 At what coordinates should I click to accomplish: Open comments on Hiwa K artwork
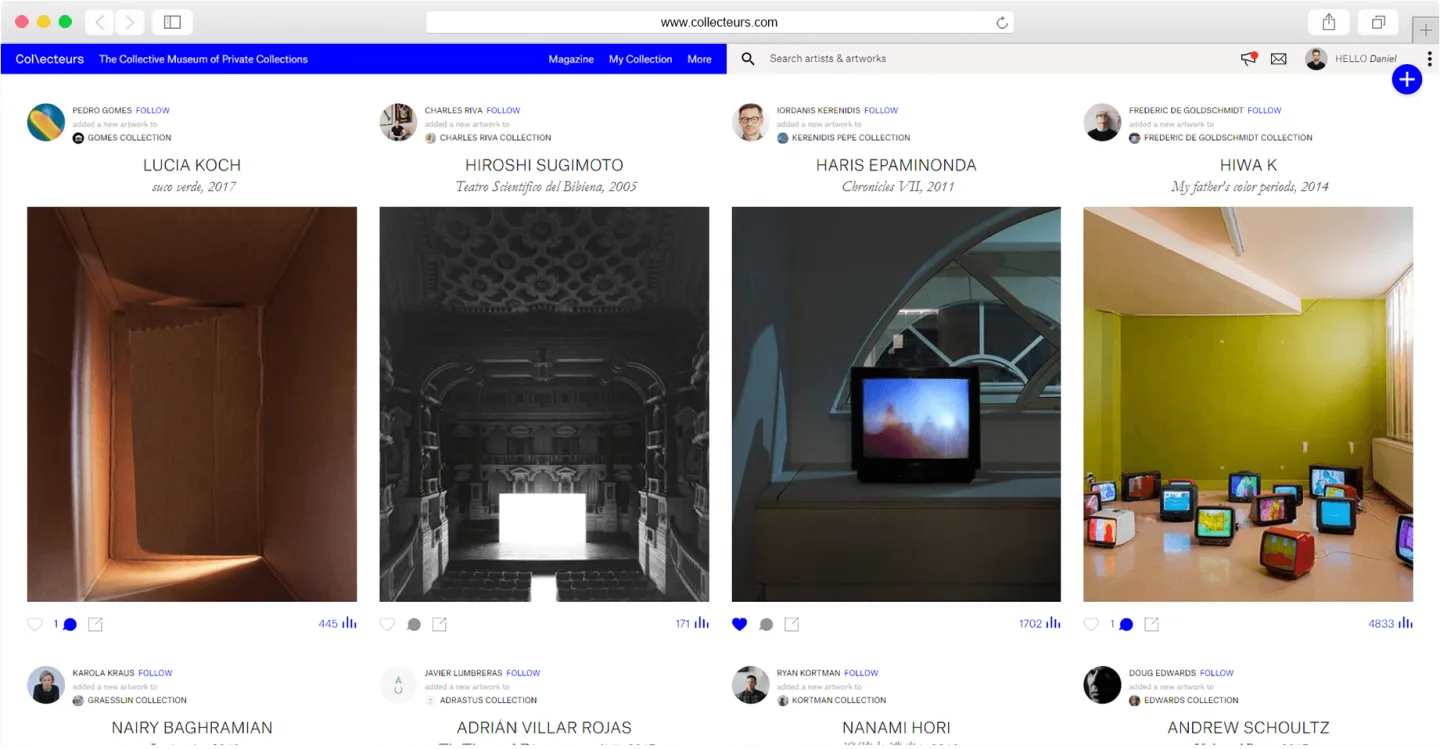click(x=1126, y=624)
